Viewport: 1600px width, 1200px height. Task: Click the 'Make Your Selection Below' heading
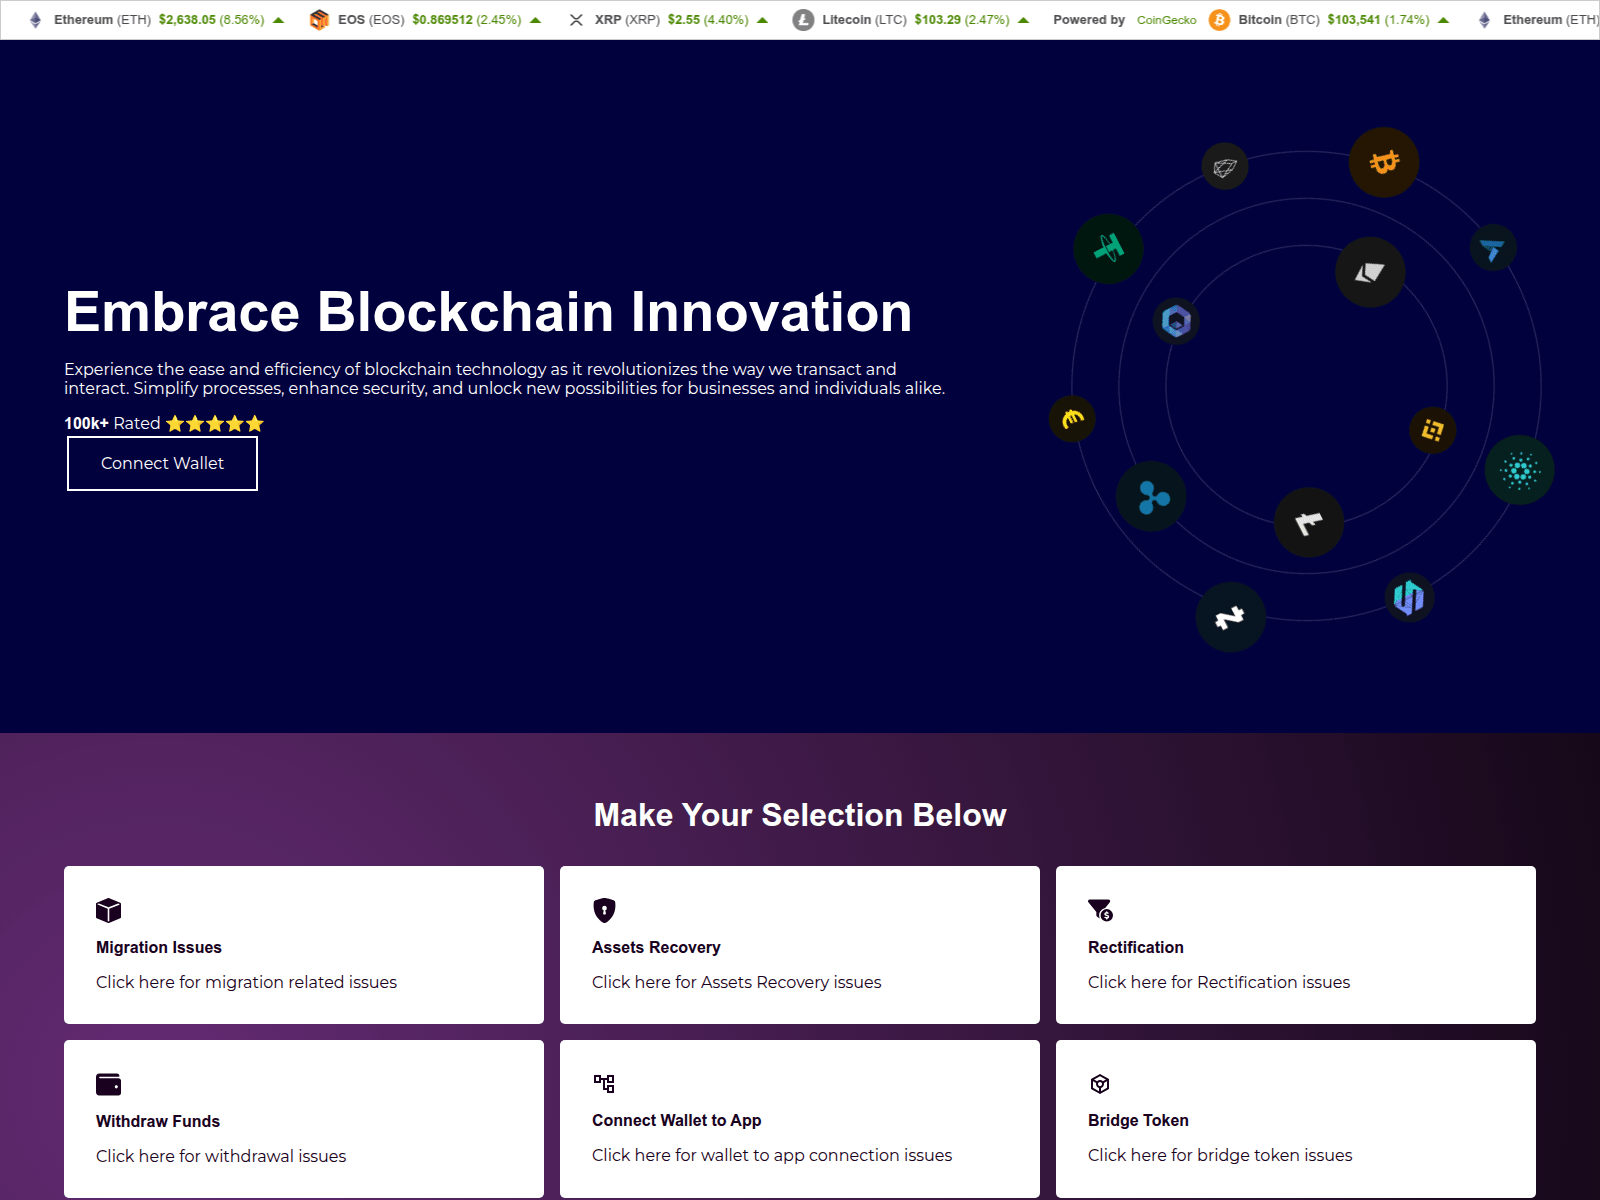(x=800, y=815)
